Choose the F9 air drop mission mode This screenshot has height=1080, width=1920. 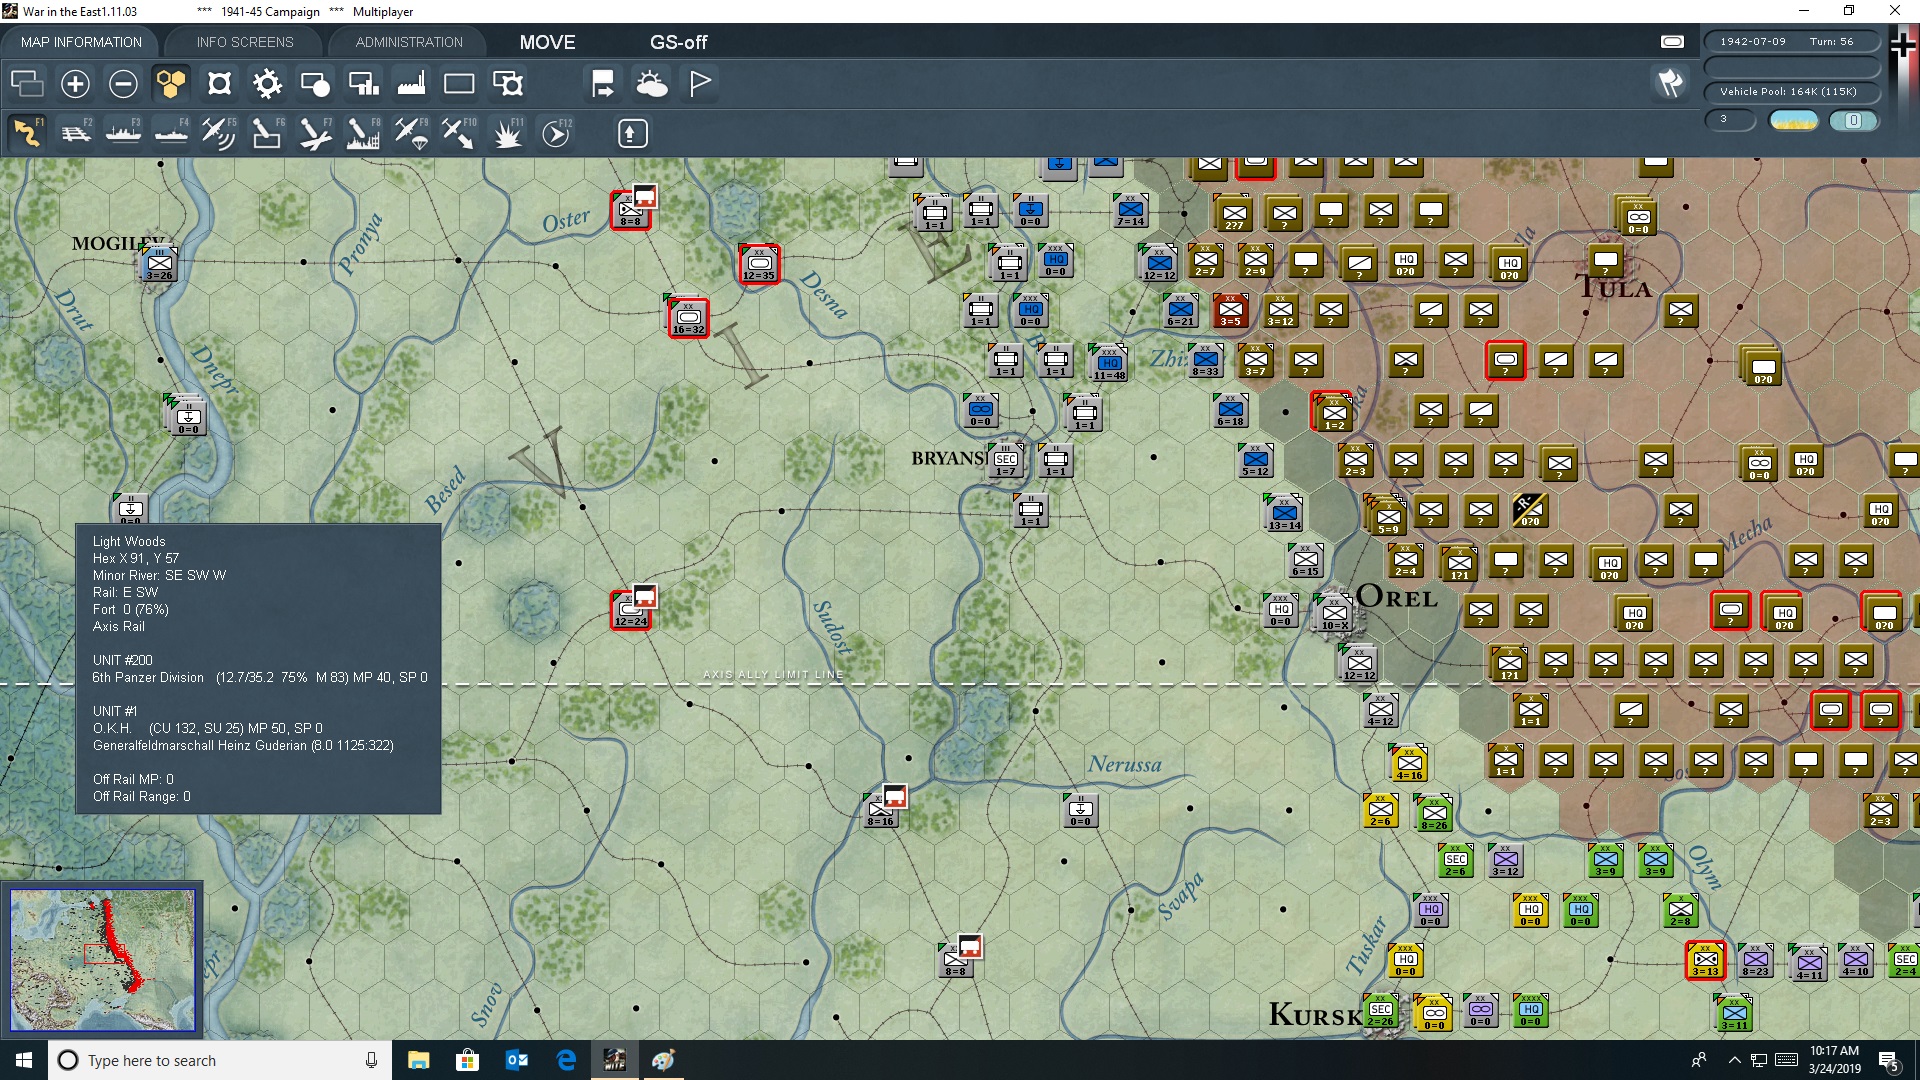[410, 132]
